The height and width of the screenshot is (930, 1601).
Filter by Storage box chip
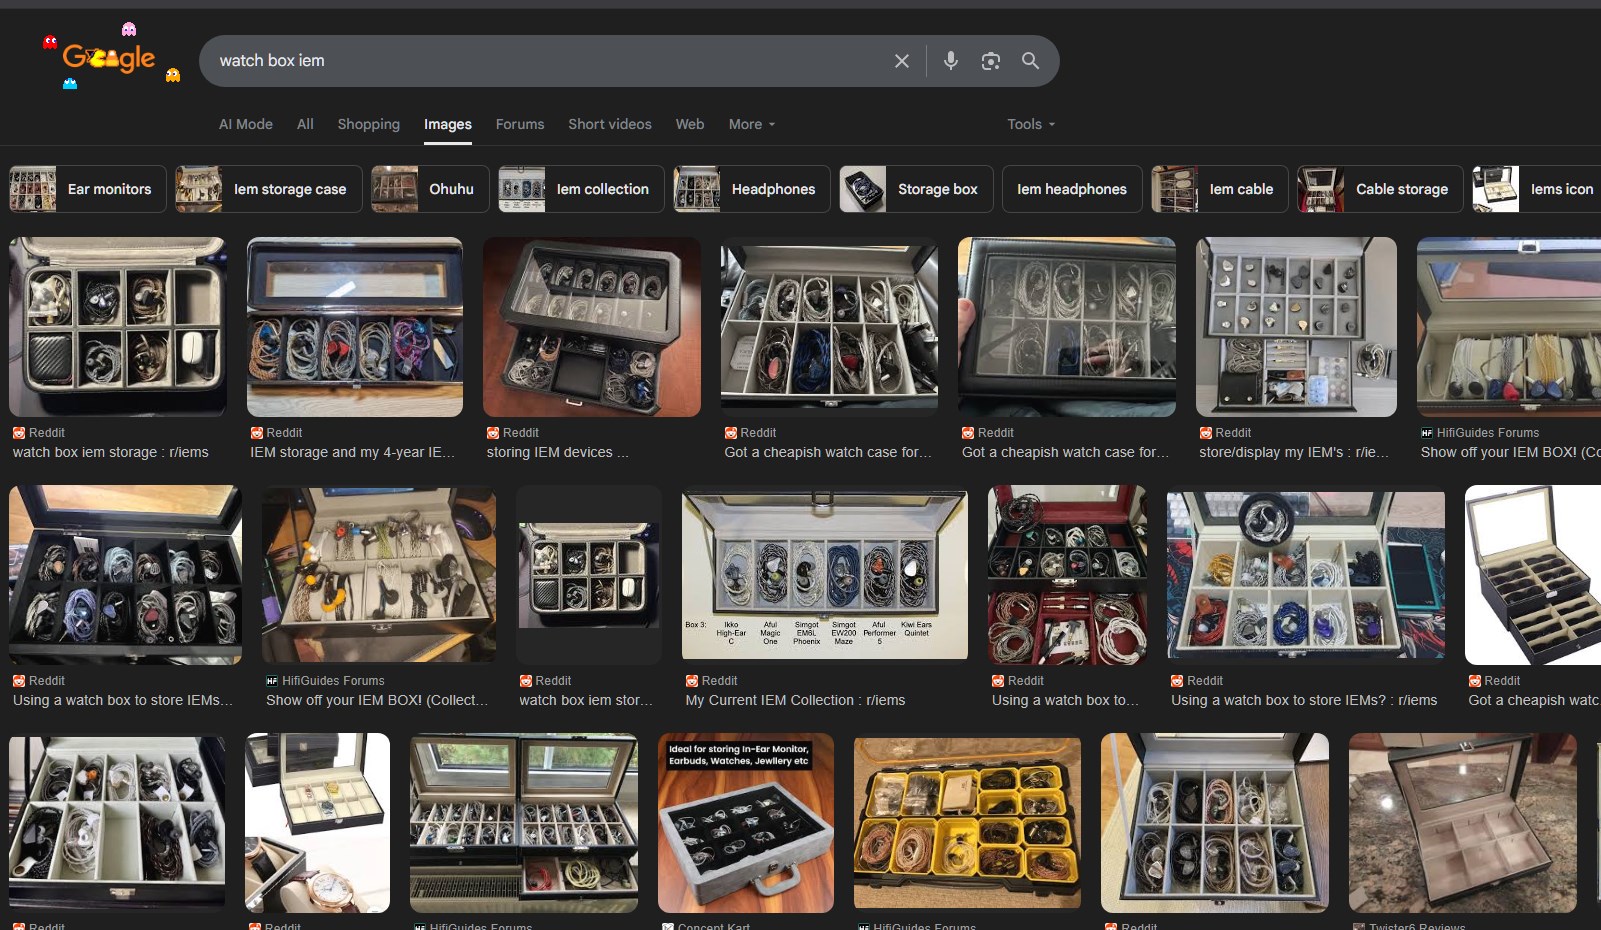[x=916, y=189]
